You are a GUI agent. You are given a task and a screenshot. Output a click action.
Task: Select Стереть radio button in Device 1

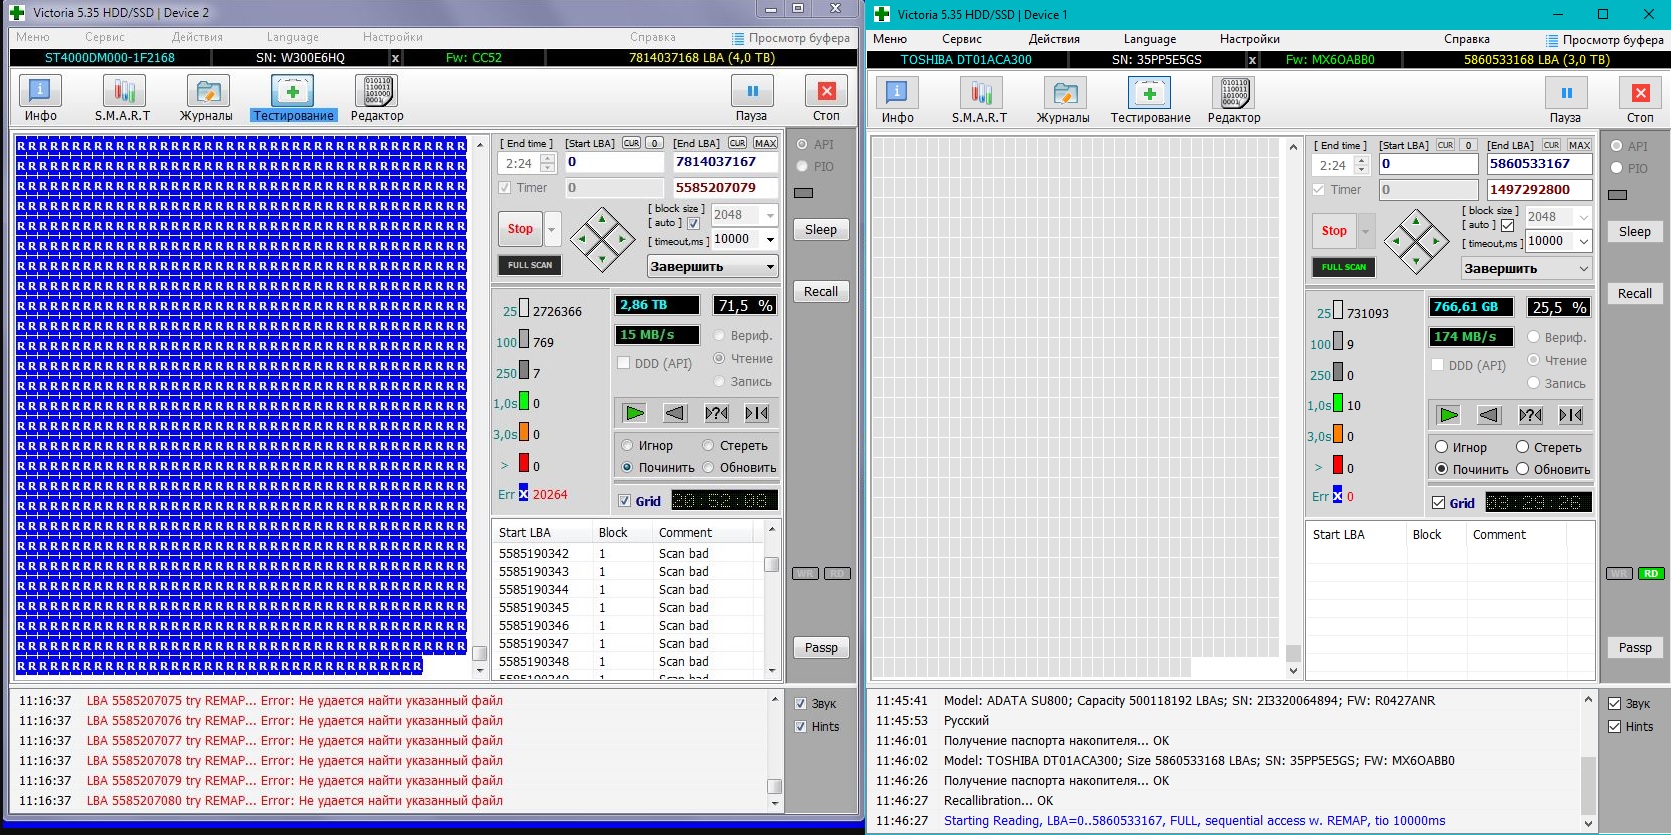(x=1522, y=447)
